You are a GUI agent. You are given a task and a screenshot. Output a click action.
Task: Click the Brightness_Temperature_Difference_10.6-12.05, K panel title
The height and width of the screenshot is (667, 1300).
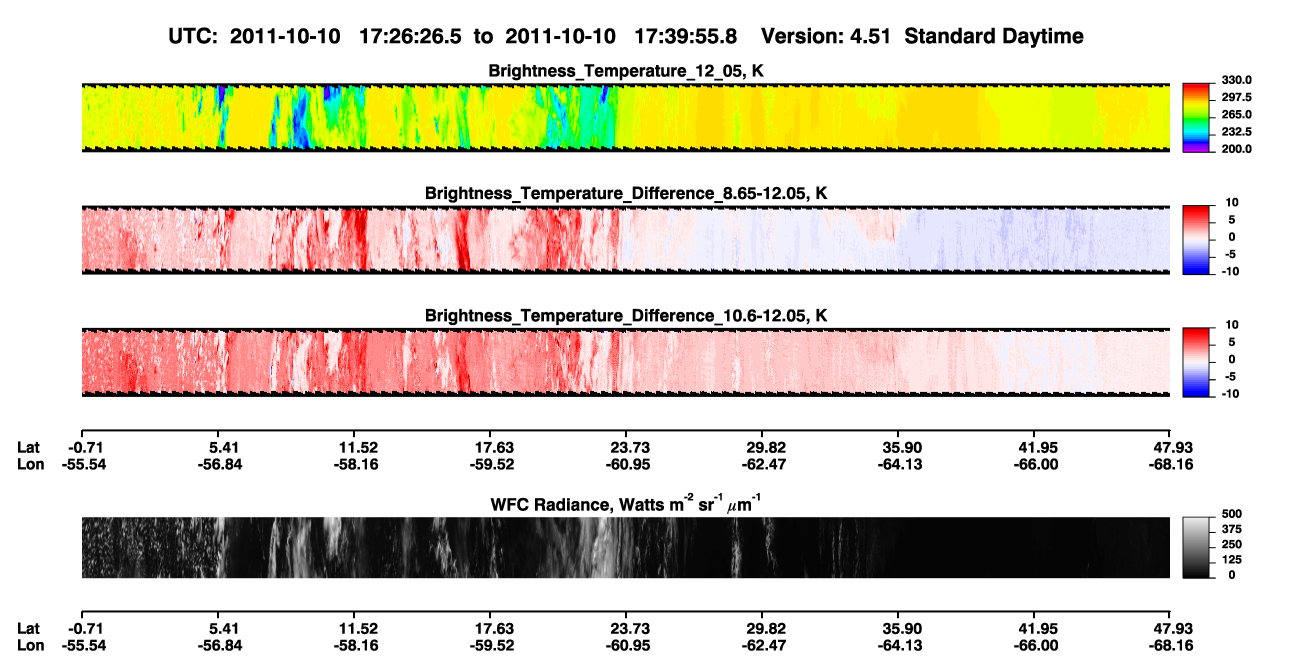(x=626, y=315)
